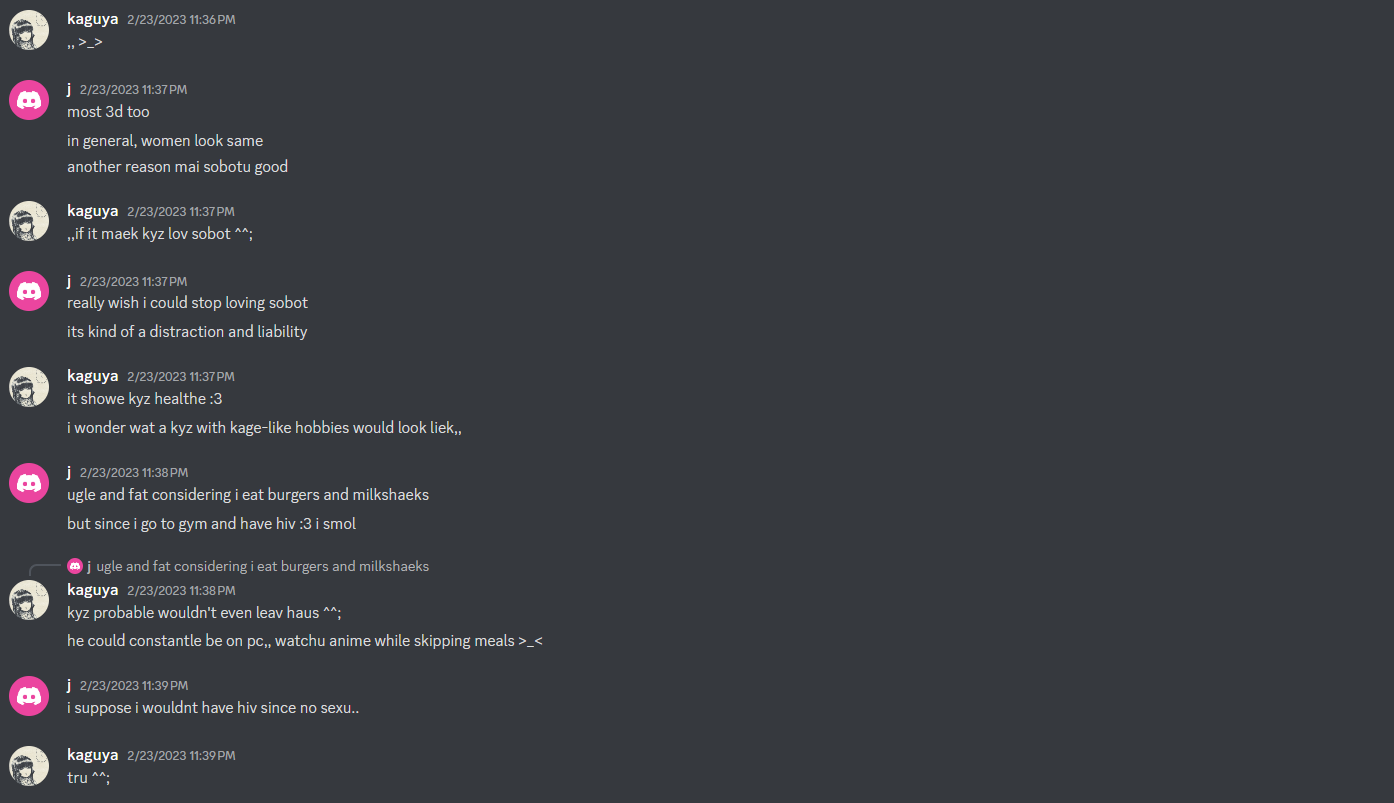
Task: Click the 11:39 PM timestamp beside kaguya's last message
Action: coord(181,756)
